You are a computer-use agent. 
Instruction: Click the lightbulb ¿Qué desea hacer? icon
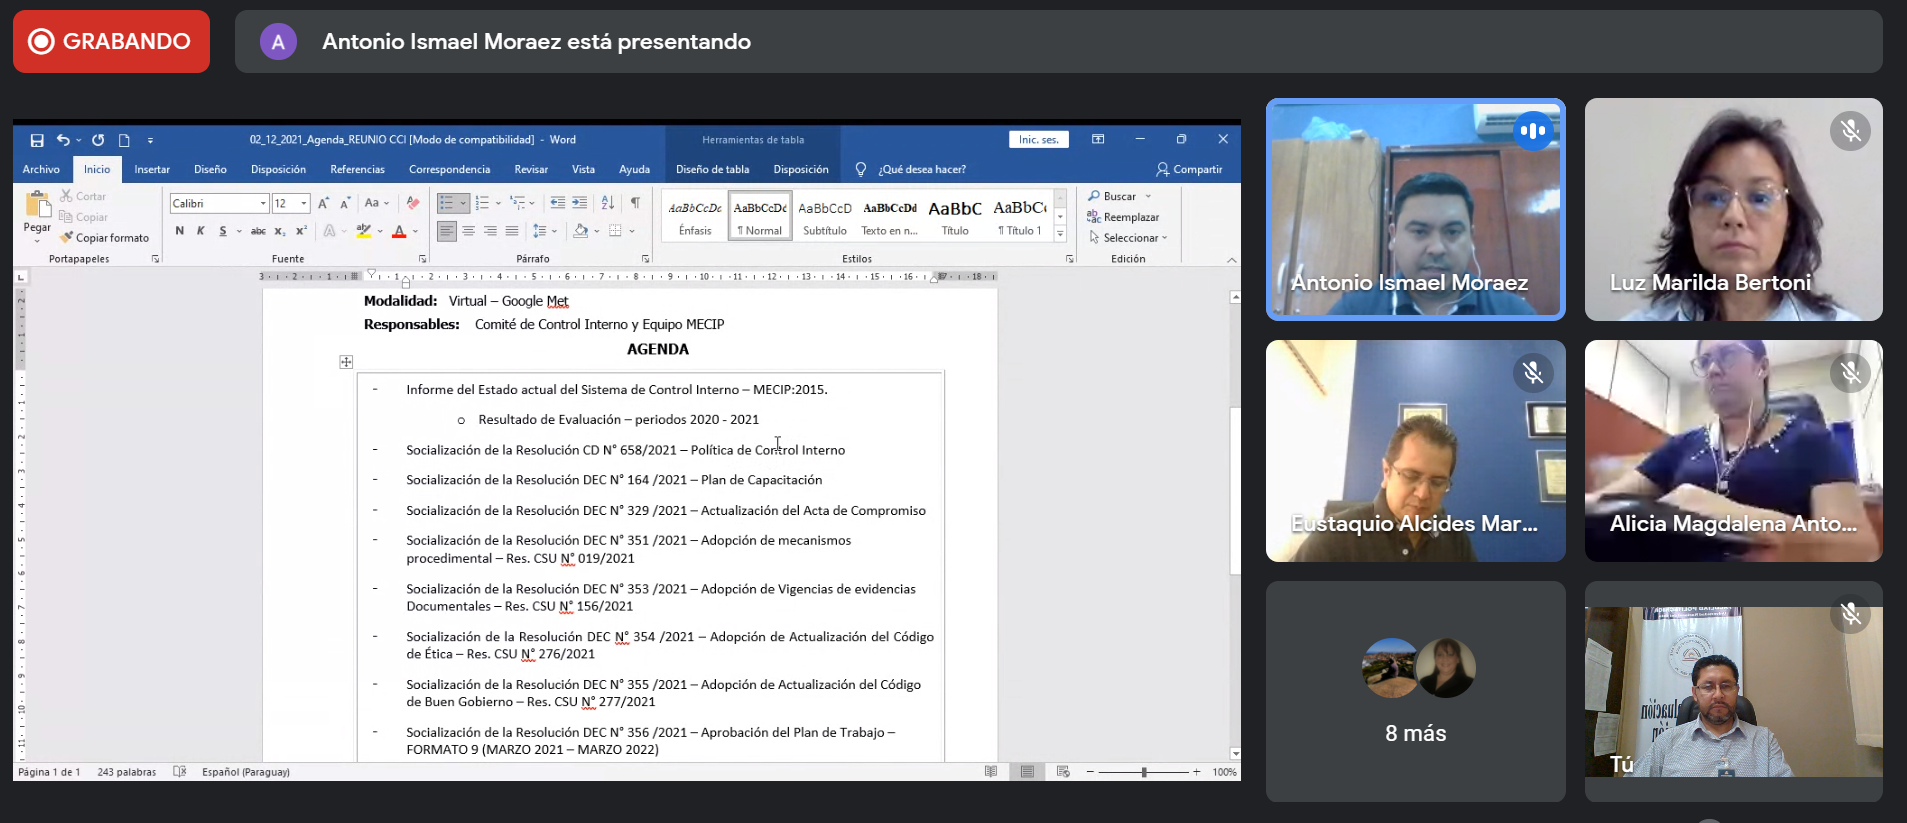coord(861,169)
